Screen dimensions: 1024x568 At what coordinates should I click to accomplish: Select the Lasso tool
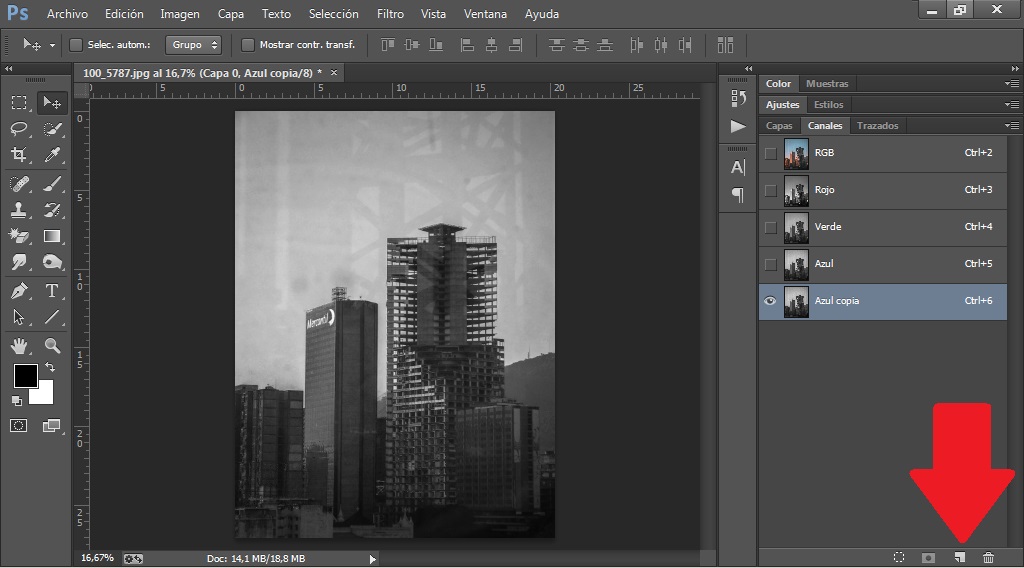pos(19,129)
